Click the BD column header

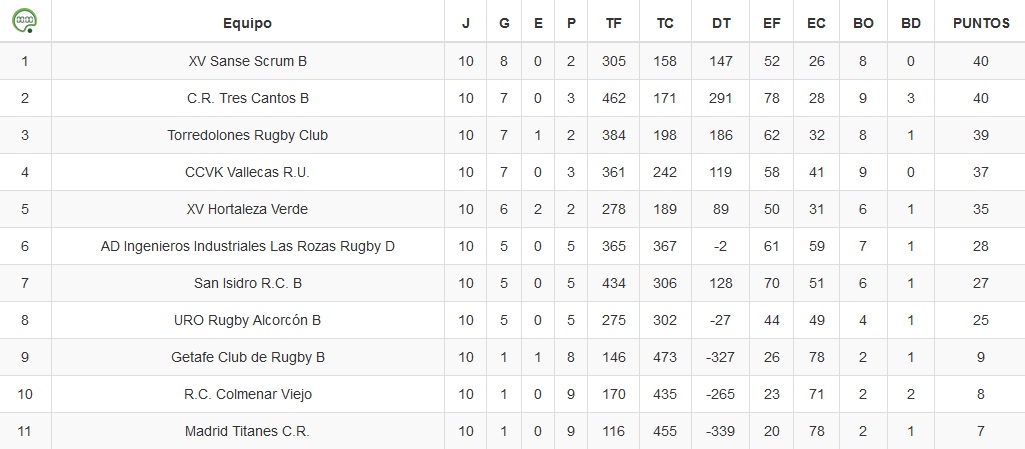pos(911,24)
